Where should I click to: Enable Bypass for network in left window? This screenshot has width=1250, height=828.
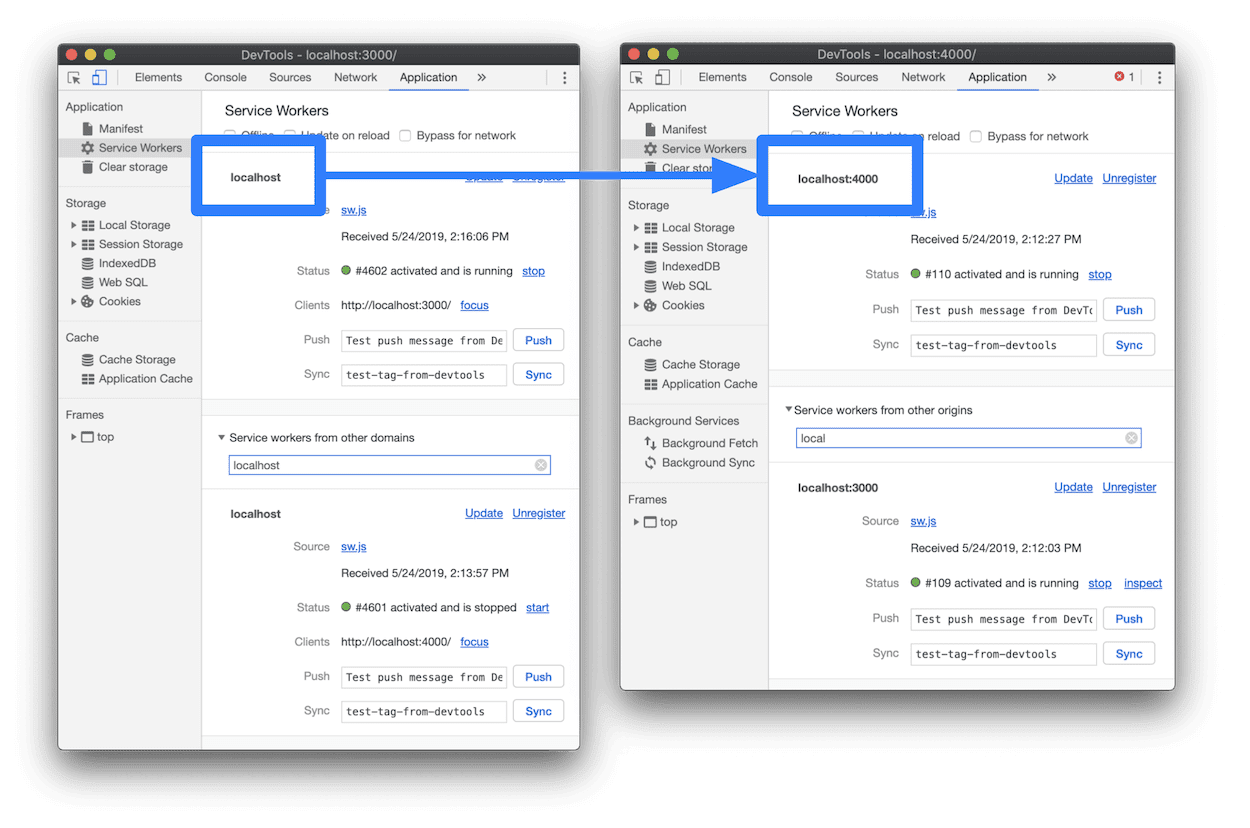coord(406,136)
